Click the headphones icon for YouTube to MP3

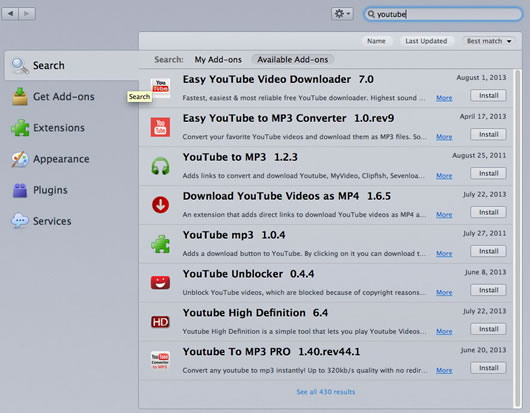tap(160, 166)
